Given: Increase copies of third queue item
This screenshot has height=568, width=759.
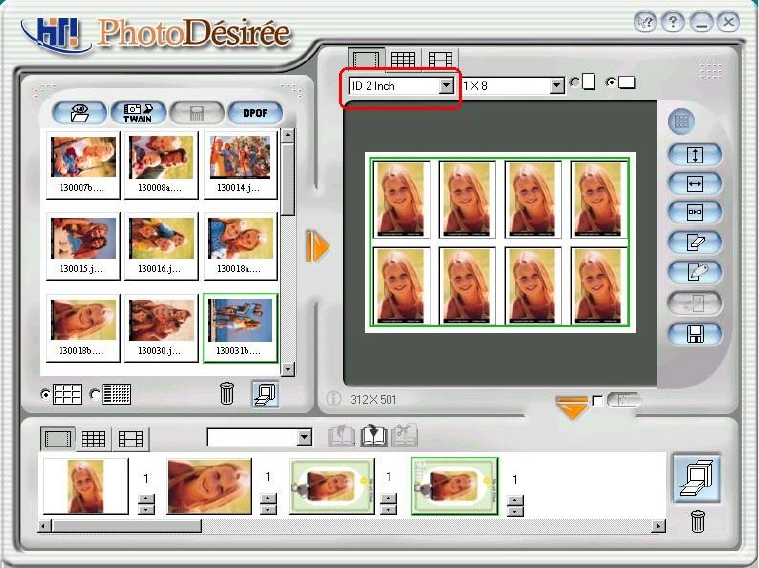Looking at the screenshot, I should point(388,499).
